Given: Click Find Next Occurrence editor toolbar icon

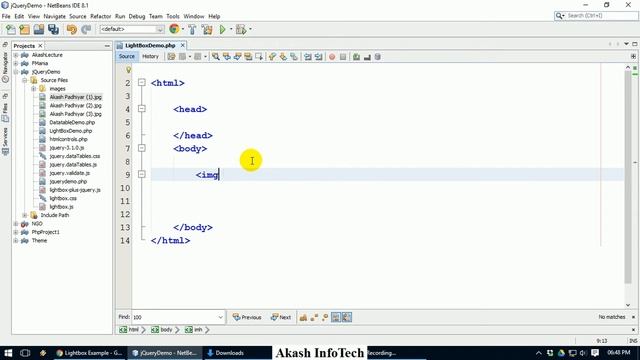Looking at the screenshot, I should point(237,57).
